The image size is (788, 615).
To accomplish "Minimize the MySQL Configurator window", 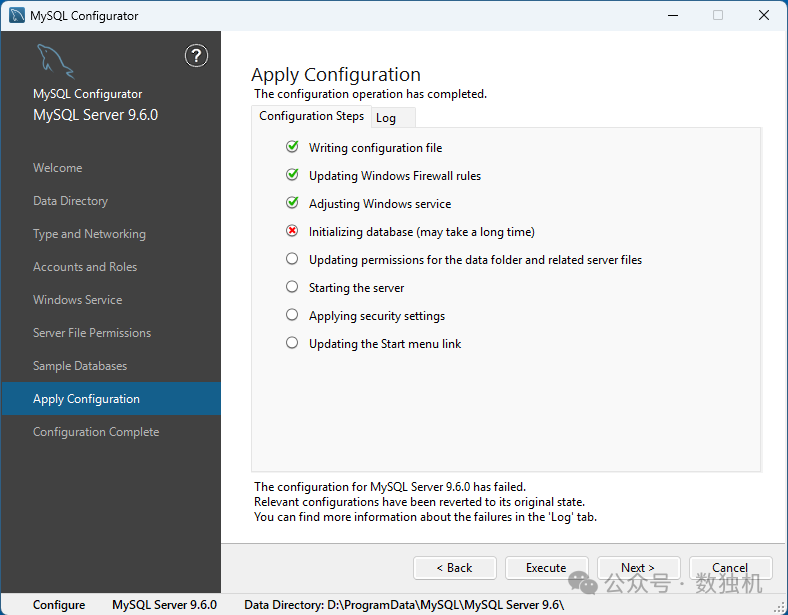I will tap(673, 16).
